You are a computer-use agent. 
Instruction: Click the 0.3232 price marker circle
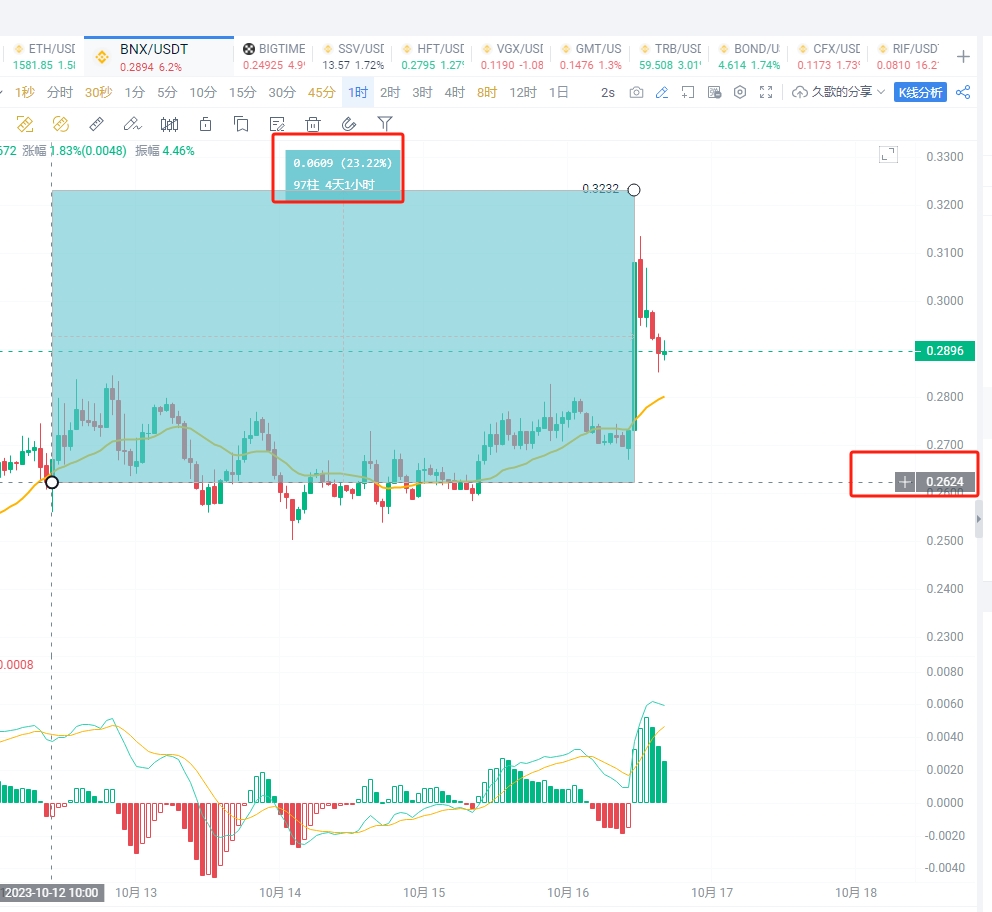click(633, 189)
